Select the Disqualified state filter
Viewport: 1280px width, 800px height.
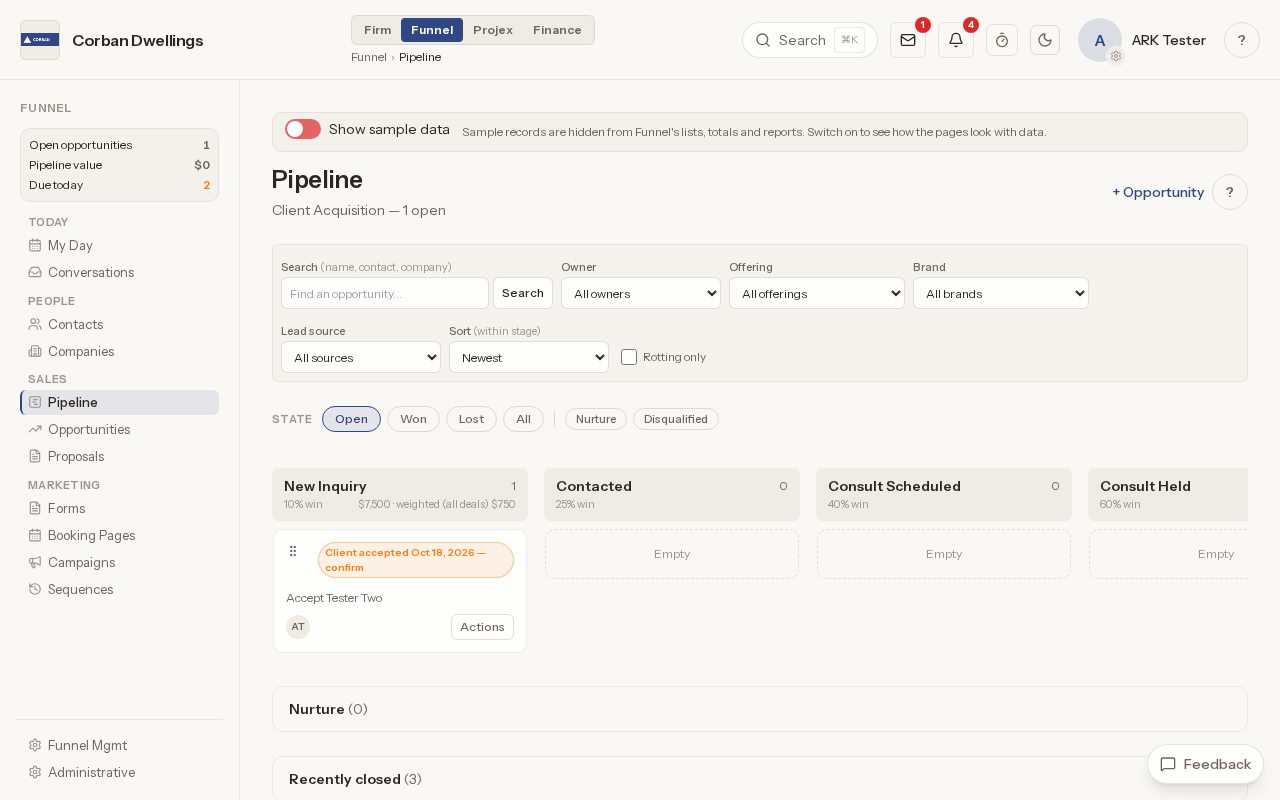click(676, 419)
